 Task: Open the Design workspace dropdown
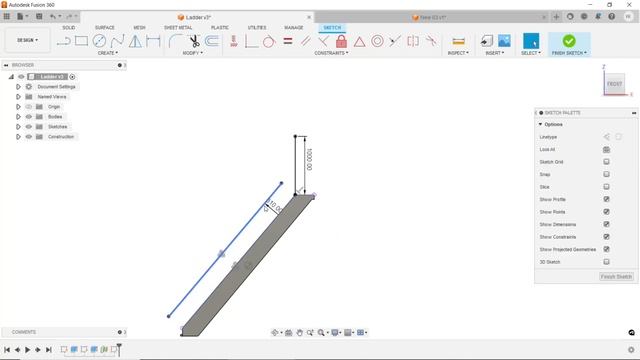(x=27, y=40)
